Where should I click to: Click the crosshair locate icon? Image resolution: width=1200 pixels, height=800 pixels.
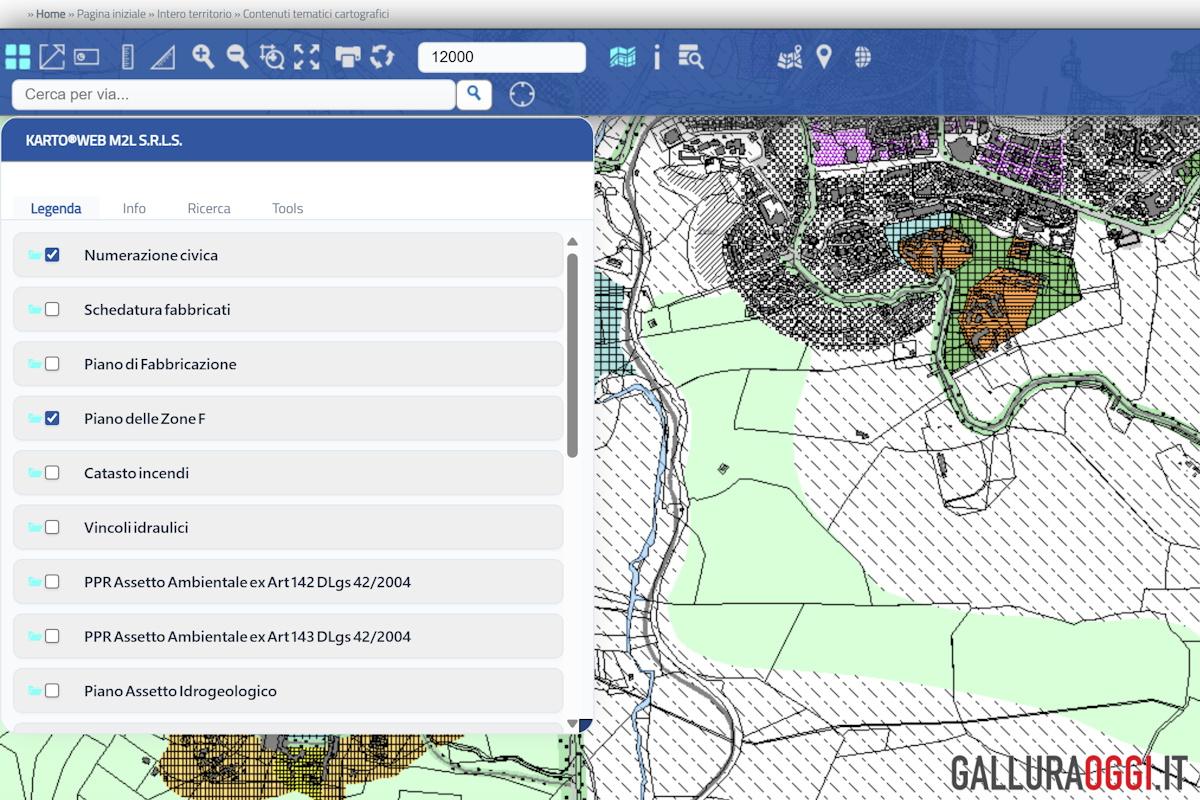click(x=522, y=94)
